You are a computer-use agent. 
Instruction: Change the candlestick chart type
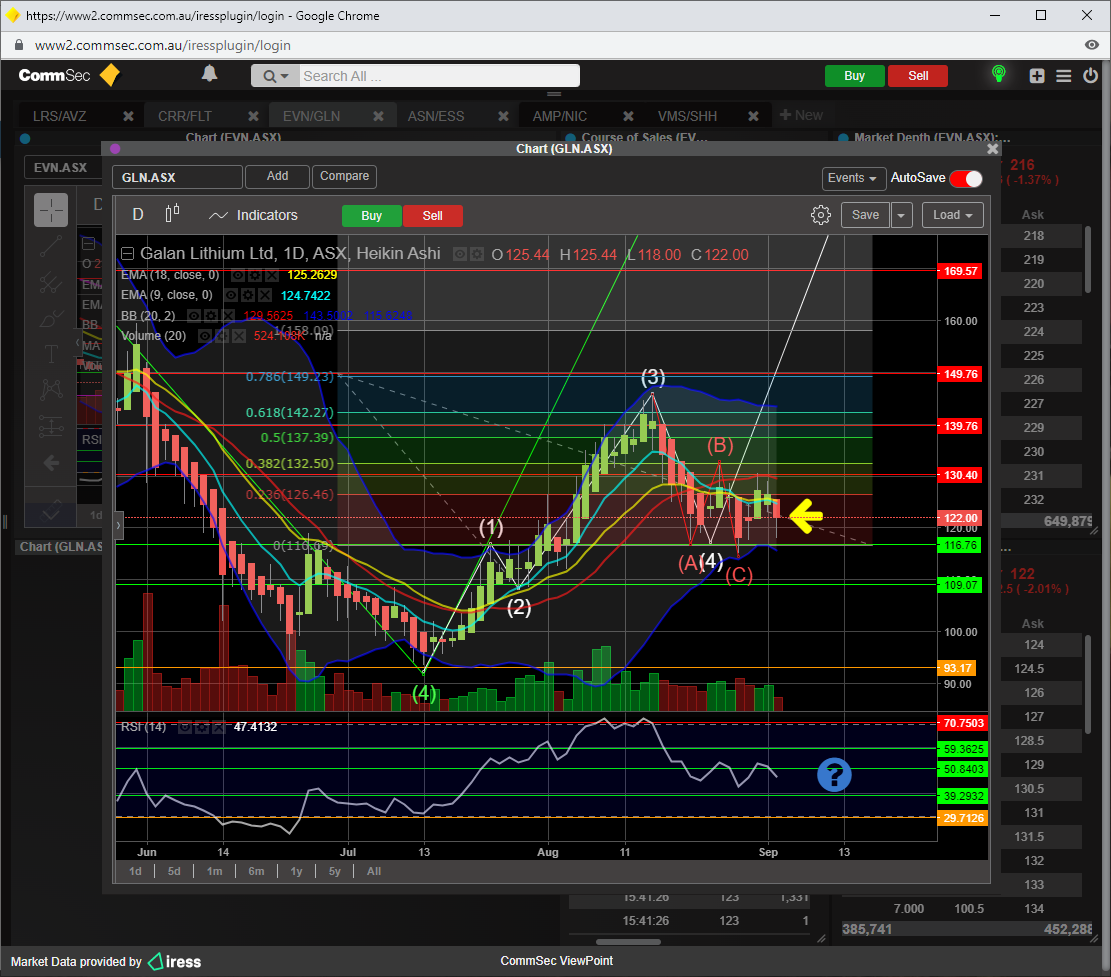(x=172, y=214)
